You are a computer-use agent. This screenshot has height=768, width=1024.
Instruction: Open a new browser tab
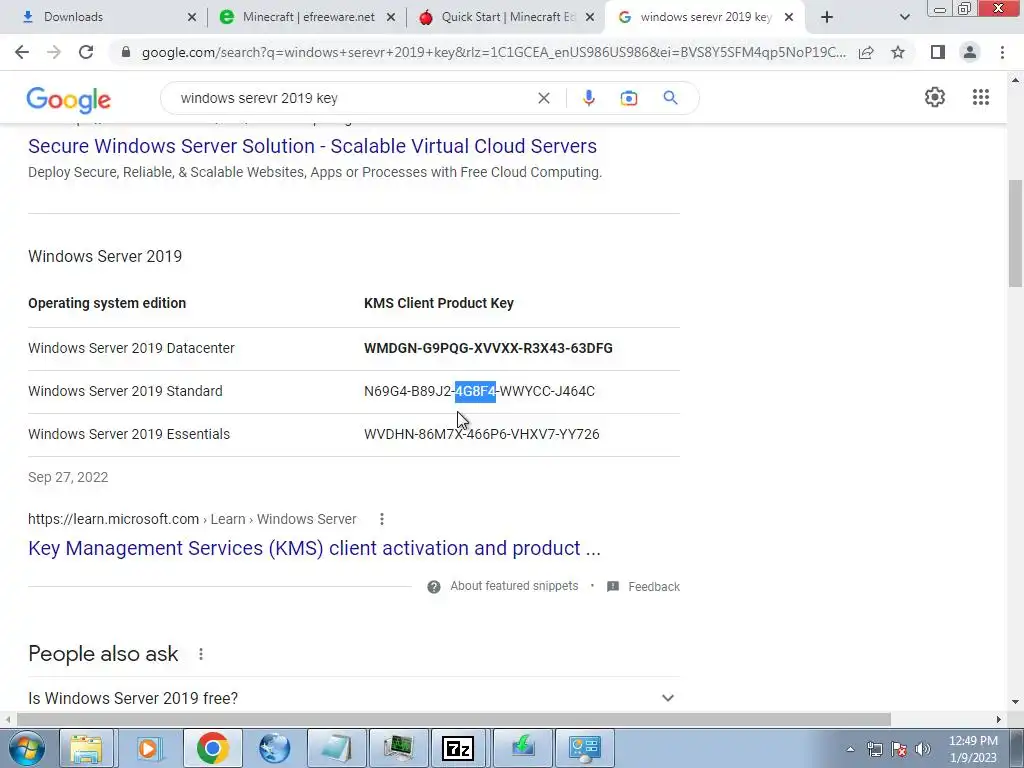[x=827, y=17]
